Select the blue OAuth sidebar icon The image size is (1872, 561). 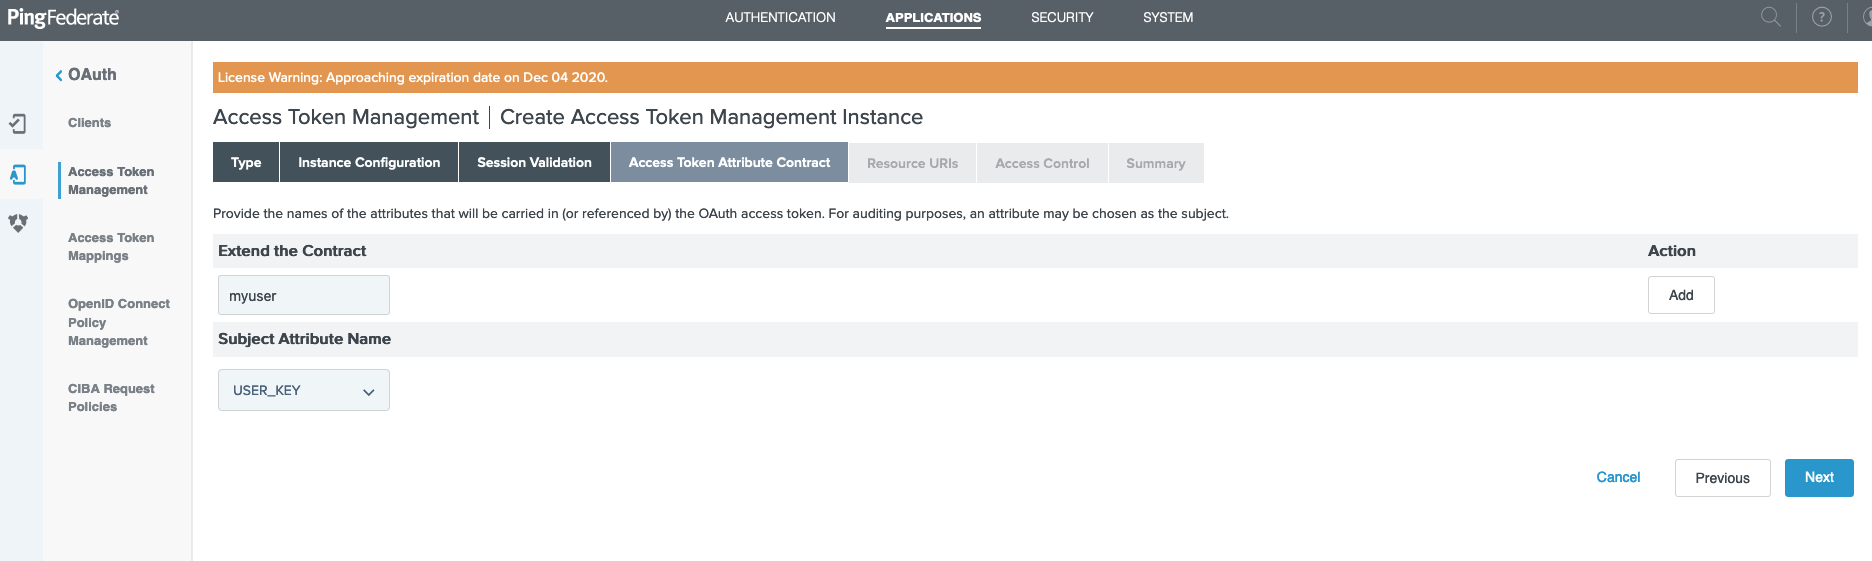[x=18, y=175]
